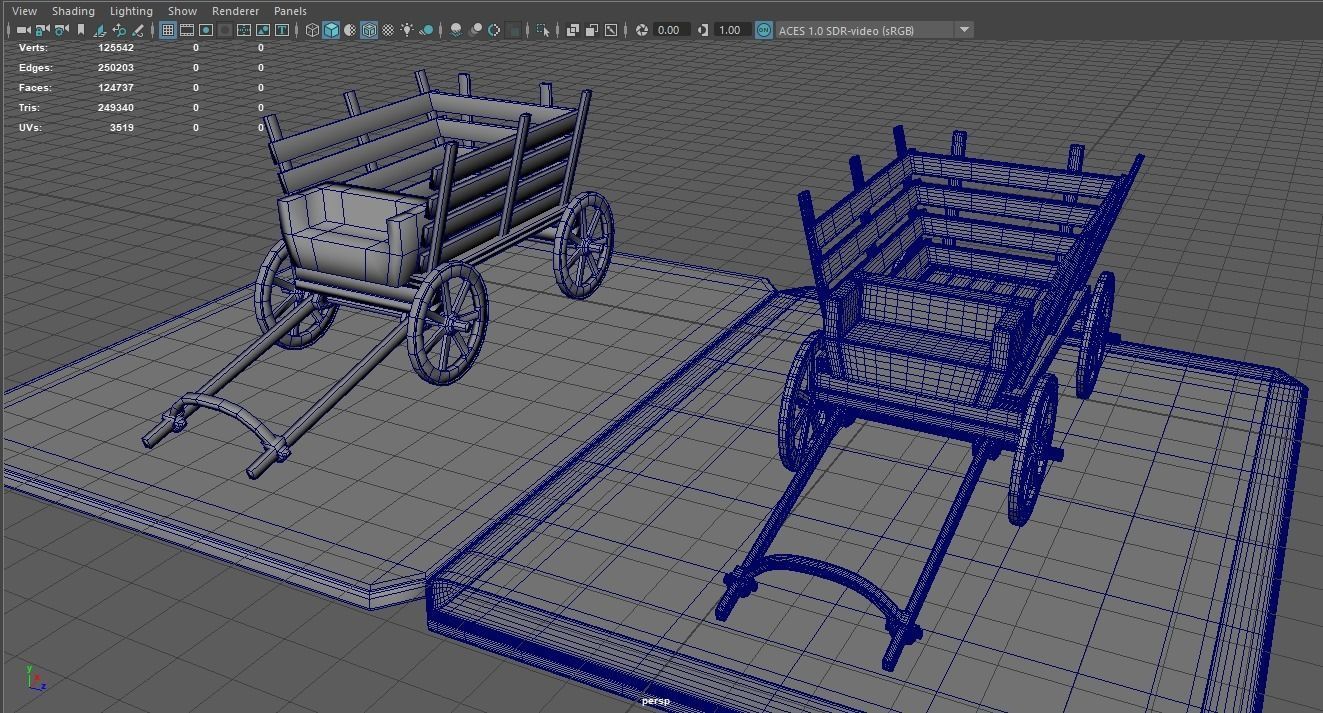Click X-Ray Active Components icon
Image resolution: width=1323 pixels, height=713 pixels.
pyautogui.click(x=592, y=30)
